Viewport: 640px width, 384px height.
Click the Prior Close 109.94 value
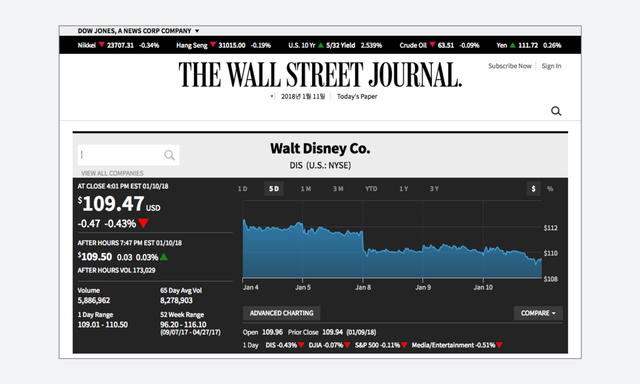coord(332,332)
